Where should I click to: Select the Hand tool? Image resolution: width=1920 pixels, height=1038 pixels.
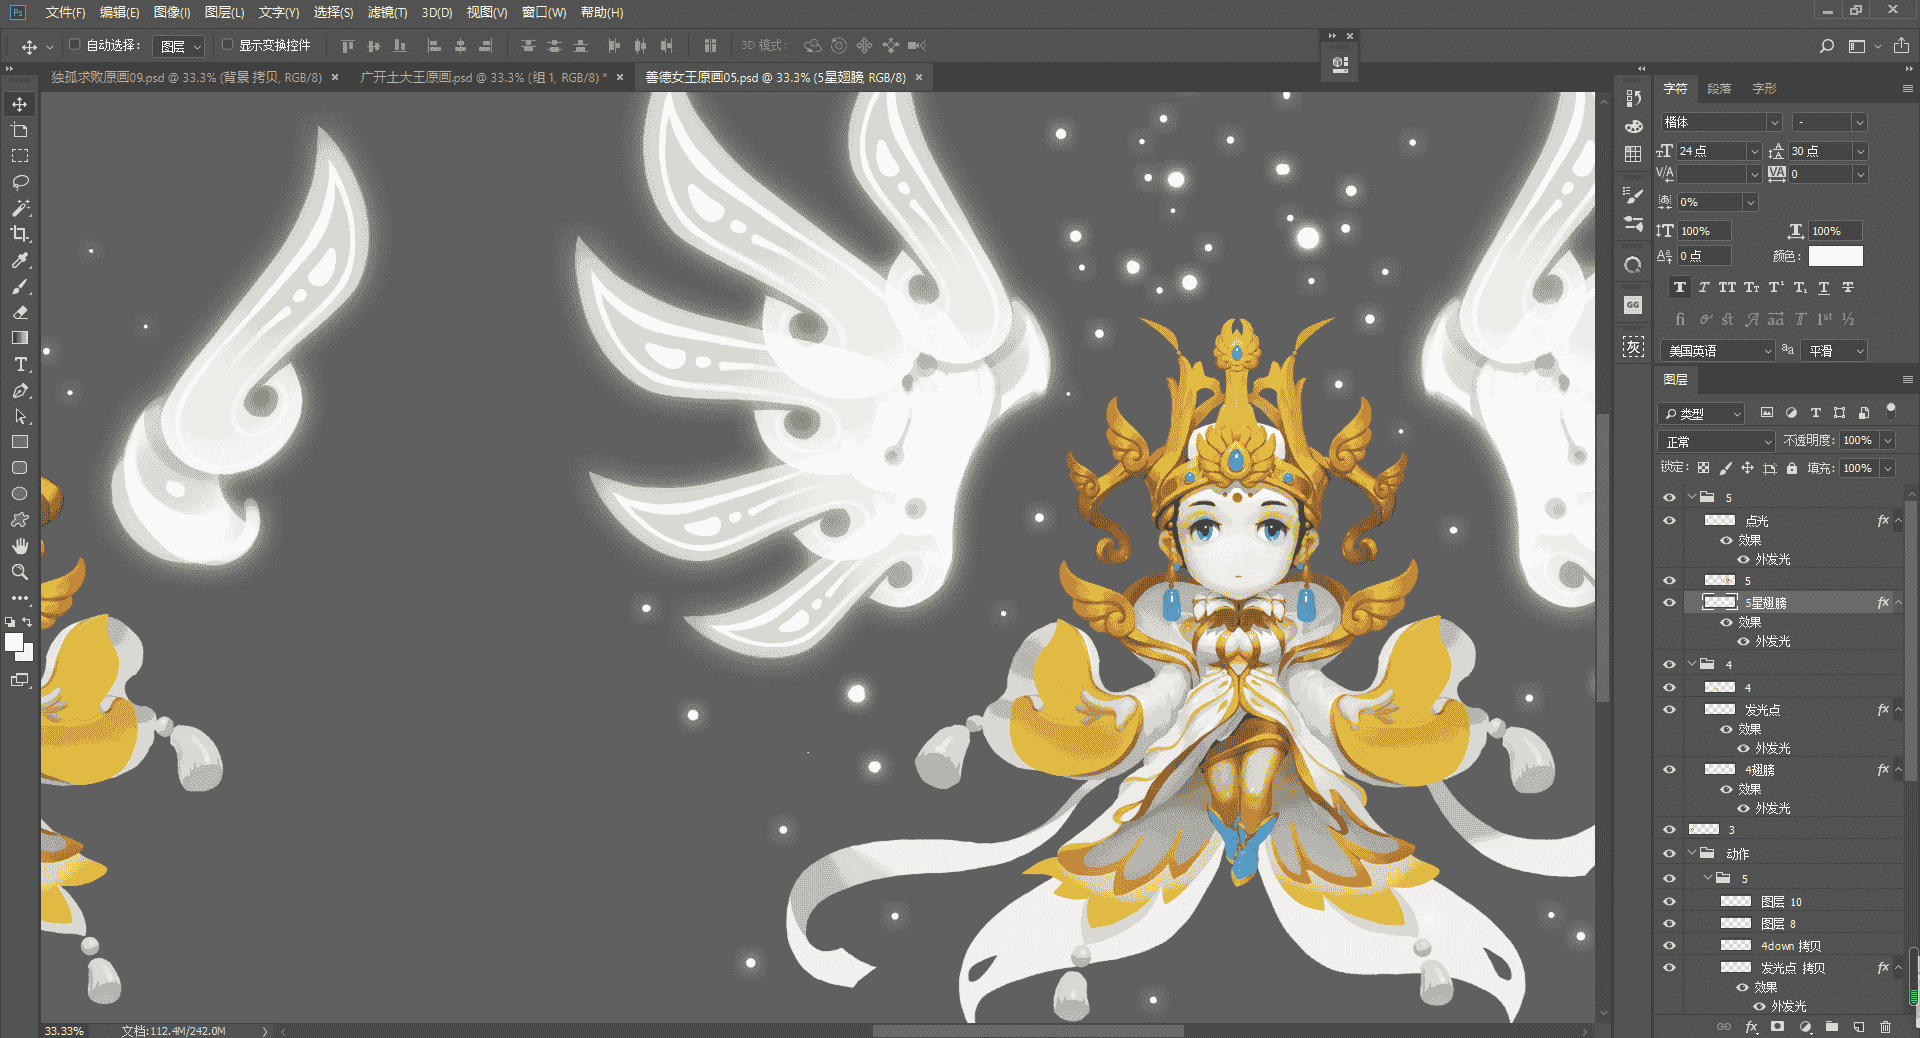click(x=20, y=546)
